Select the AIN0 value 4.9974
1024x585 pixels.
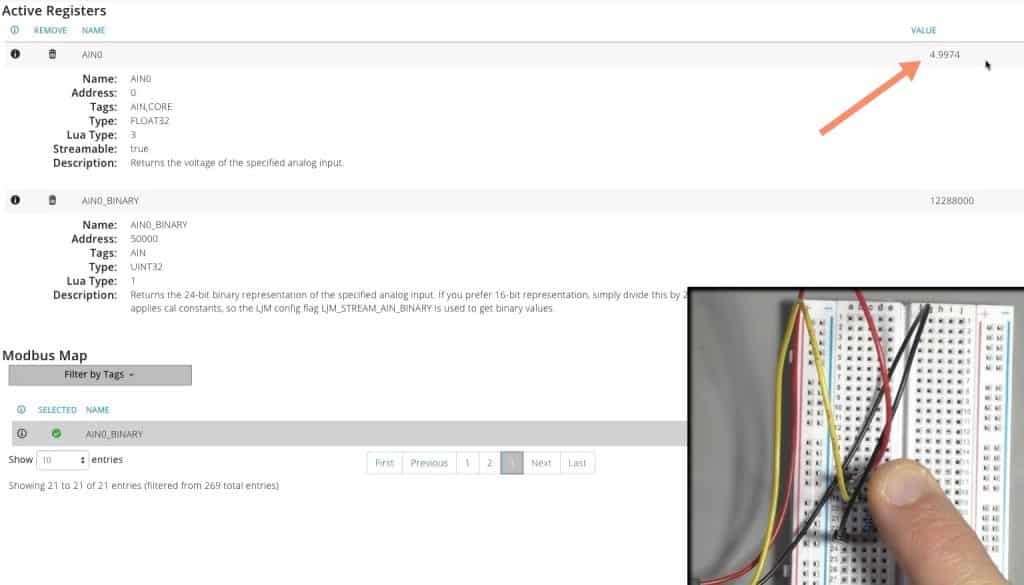pos(944,54)
